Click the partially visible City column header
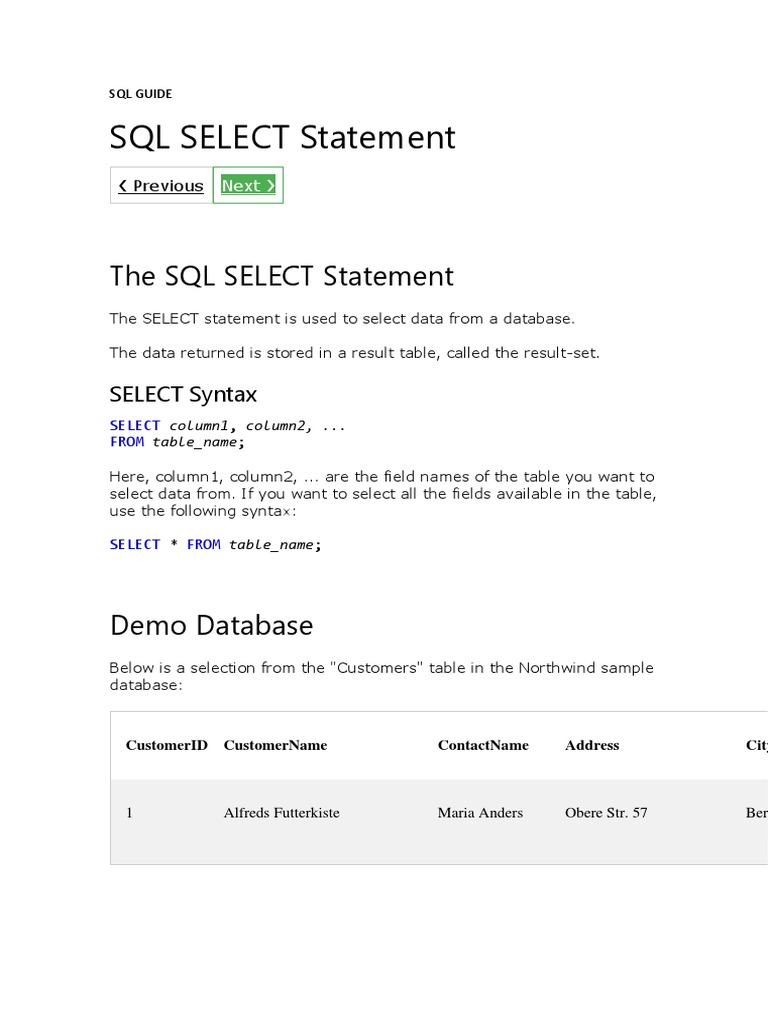768x1024 pixels. point(756,745)
